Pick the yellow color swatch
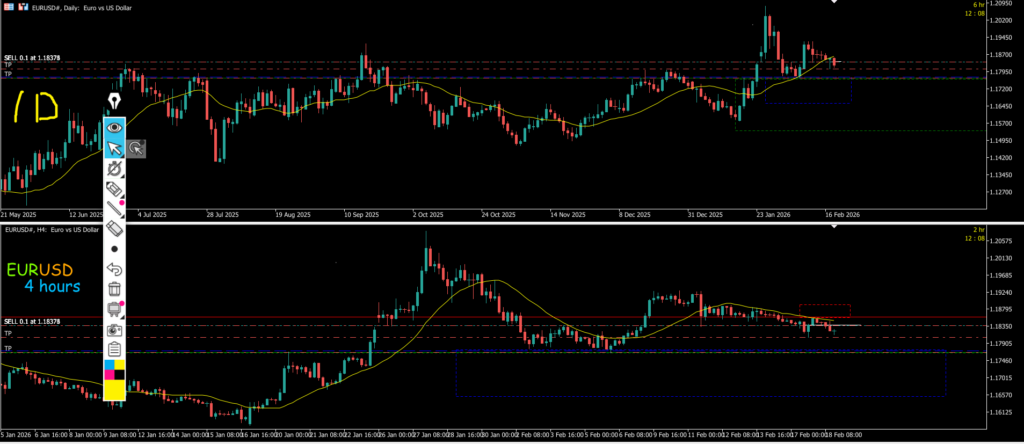 116,388
